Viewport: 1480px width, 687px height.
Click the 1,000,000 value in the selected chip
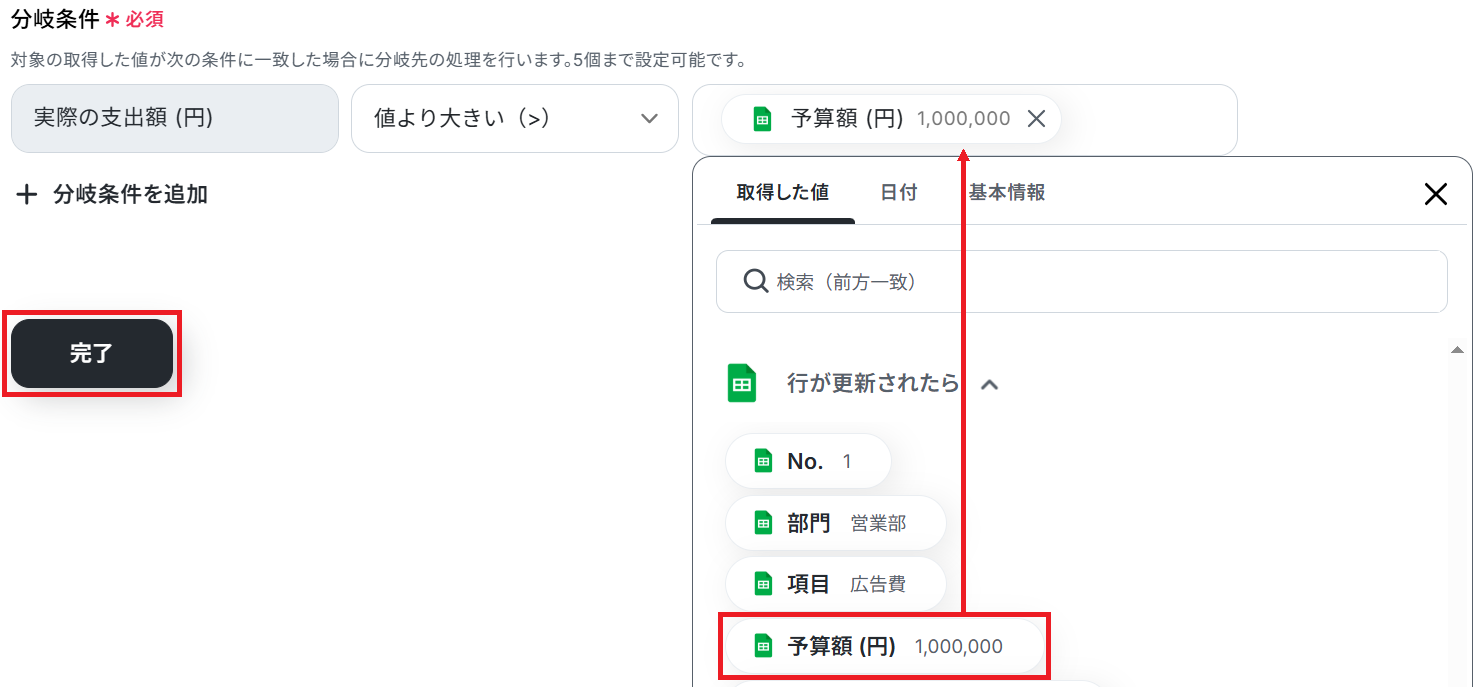[963, 119]
